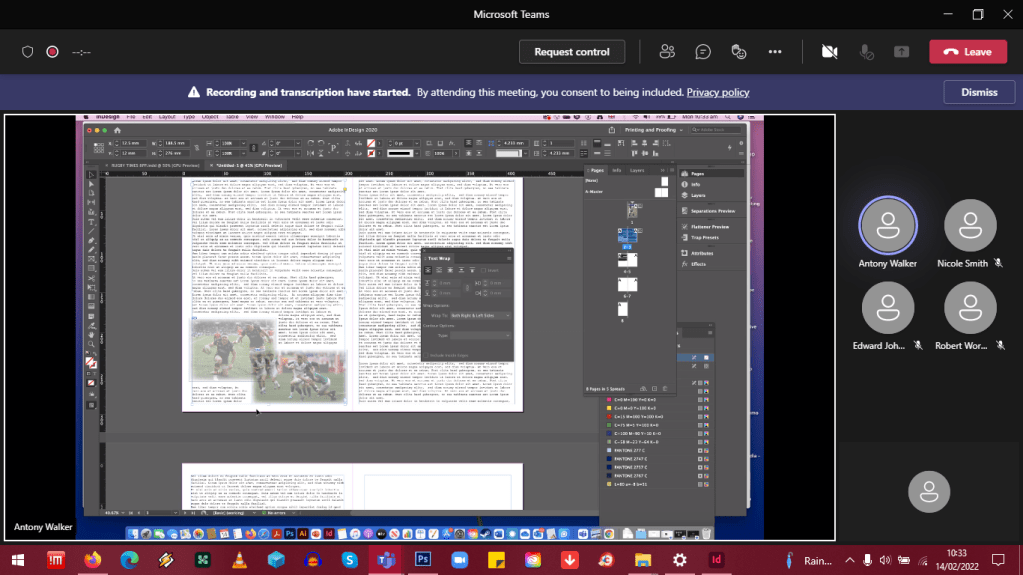Open the Privacy policy link
The image size is (1023, 575).
[x=717, y=92]
